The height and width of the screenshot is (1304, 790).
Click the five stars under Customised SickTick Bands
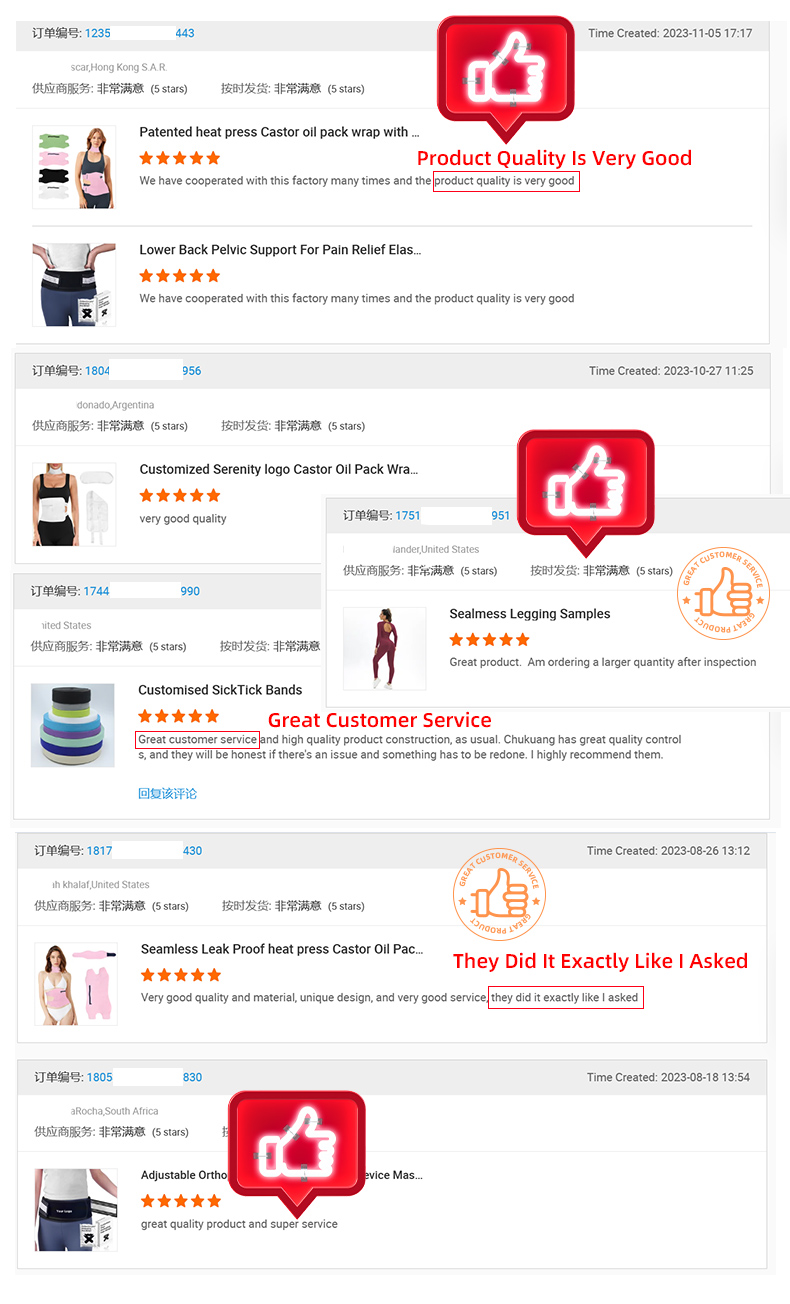point(178,715)
